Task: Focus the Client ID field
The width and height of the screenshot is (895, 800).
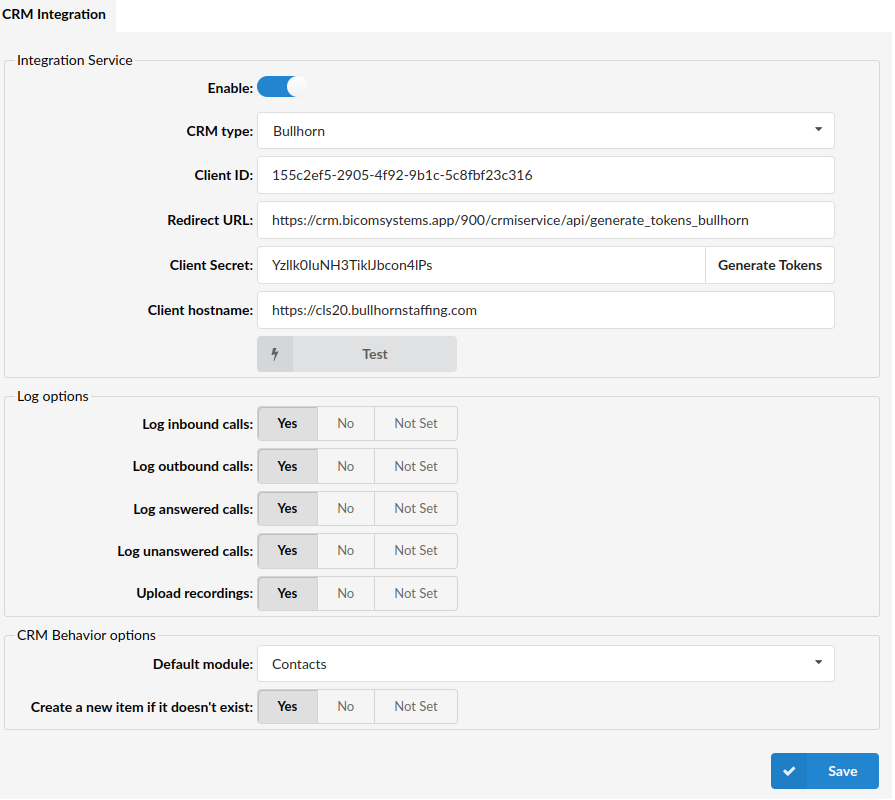Action: click(x=546, y=175)
